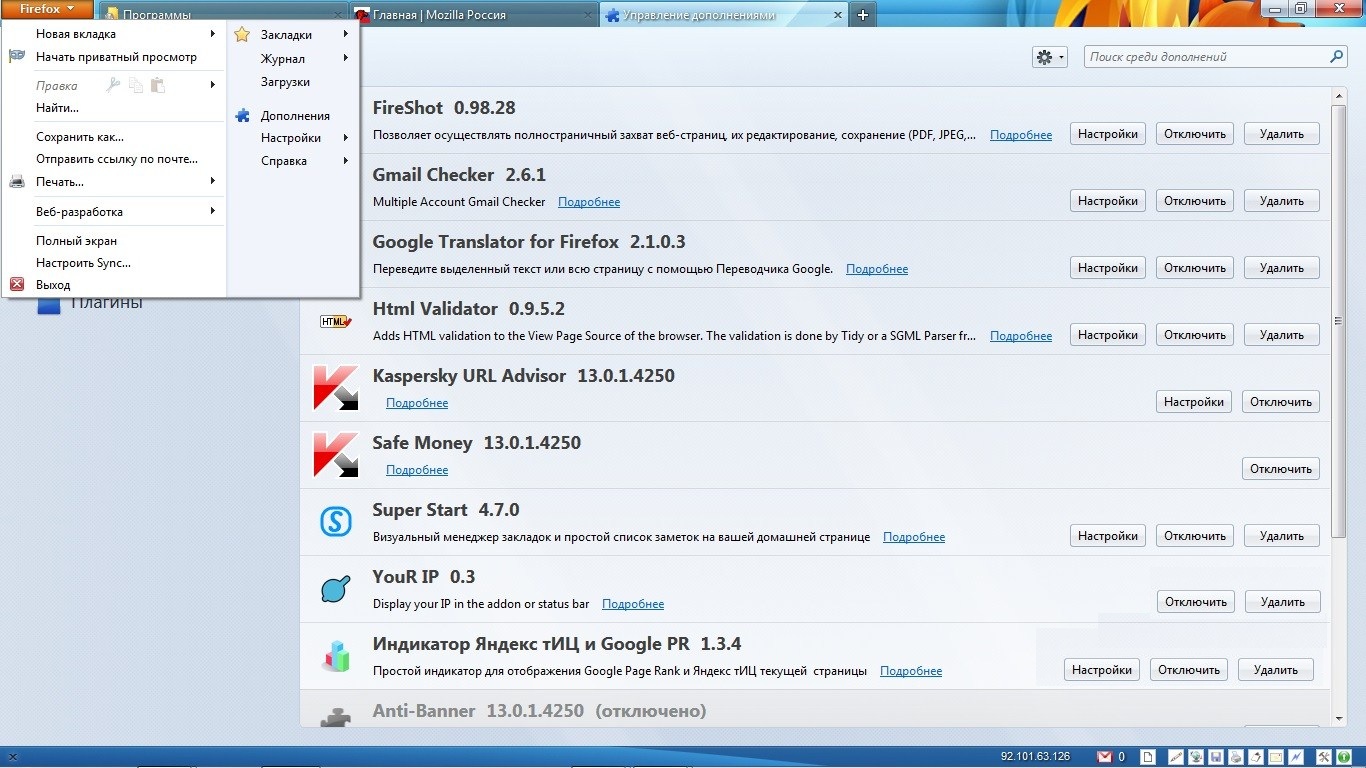Click the yellow star Закладки icon
The height and width of the screenshot is (768, 1366).
tap(242, 35)
